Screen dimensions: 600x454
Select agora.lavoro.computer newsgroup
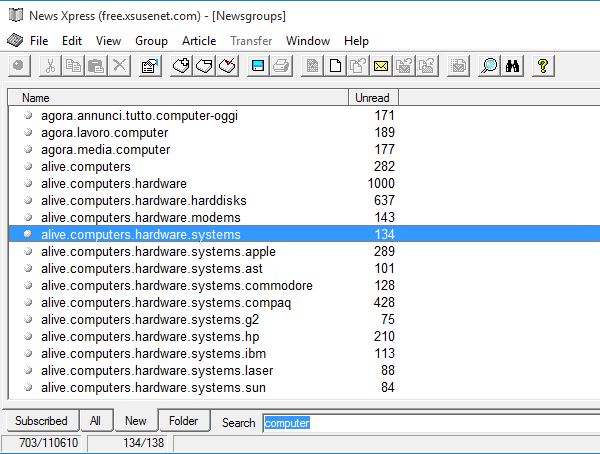coord(304,132)
